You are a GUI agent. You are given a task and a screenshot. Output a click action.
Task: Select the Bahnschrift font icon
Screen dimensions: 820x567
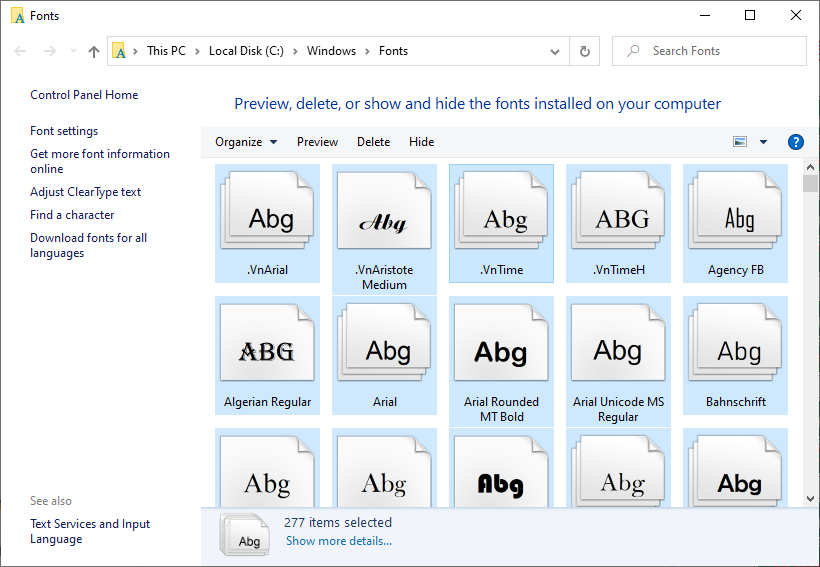735,351
